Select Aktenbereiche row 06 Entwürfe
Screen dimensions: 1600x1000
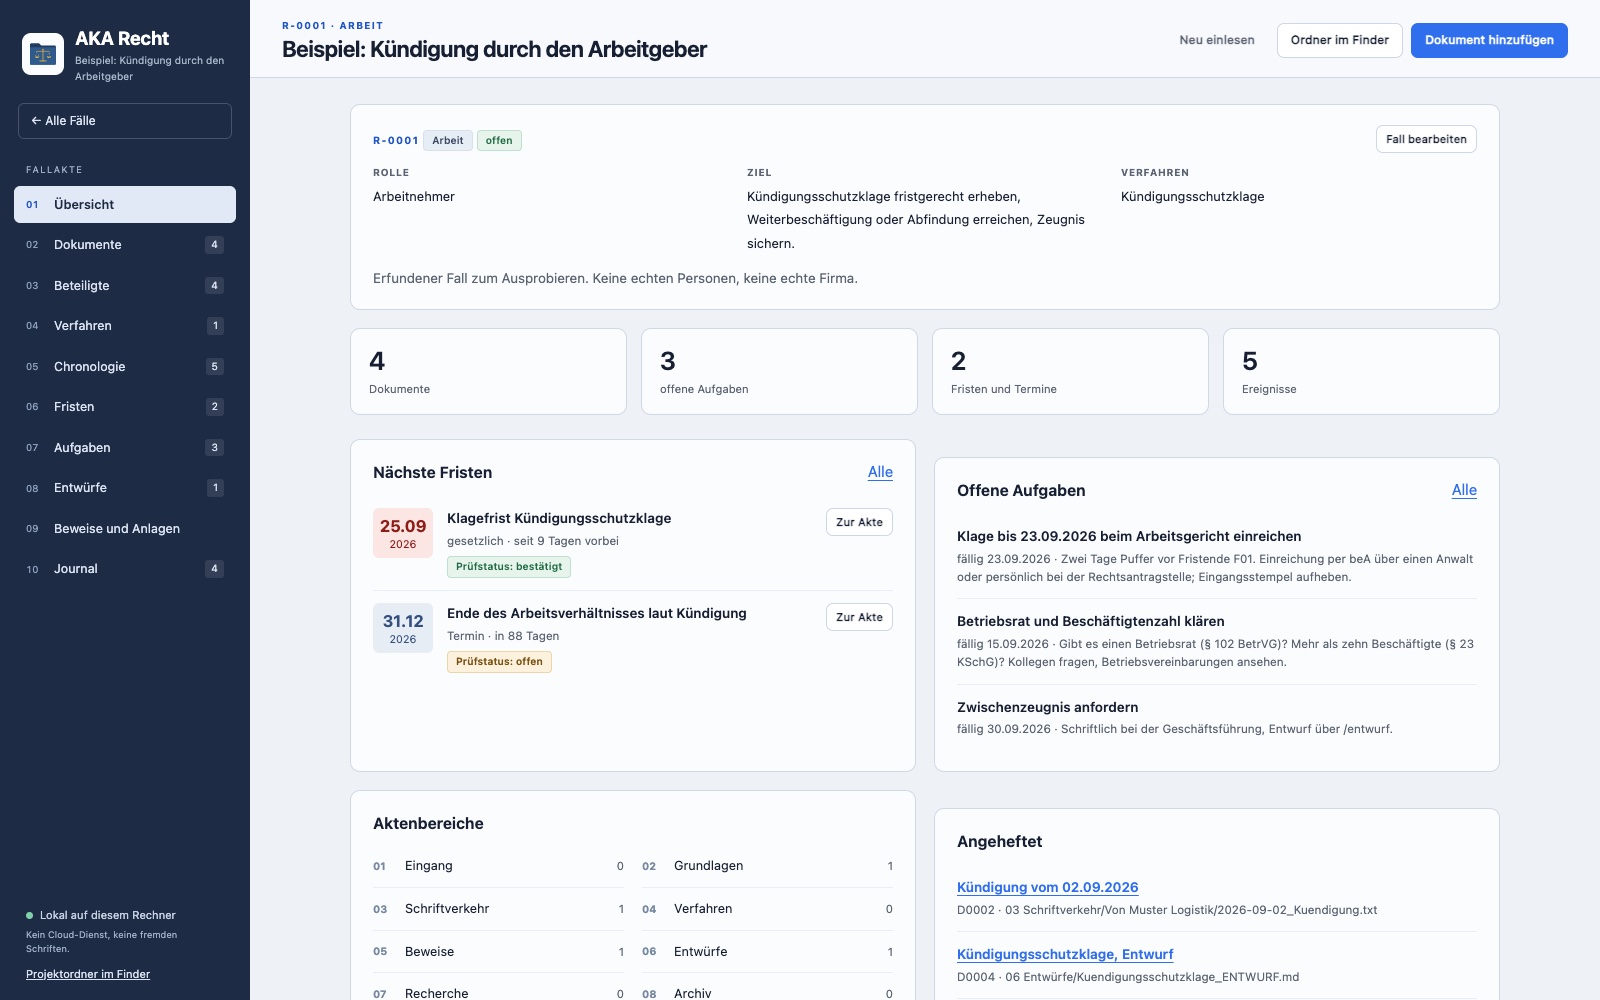pos(767,952)
